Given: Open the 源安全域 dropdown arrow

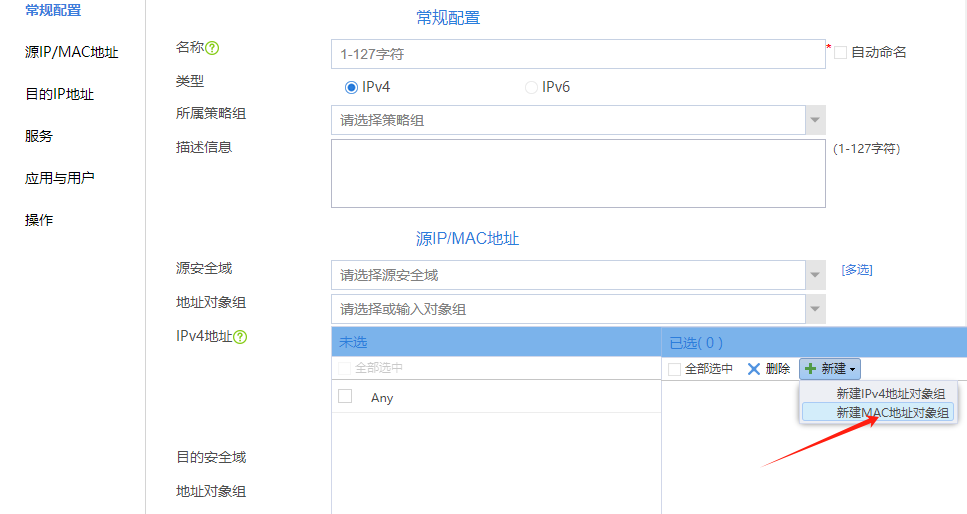Looking at the screenshot, I should pos(816,275).
